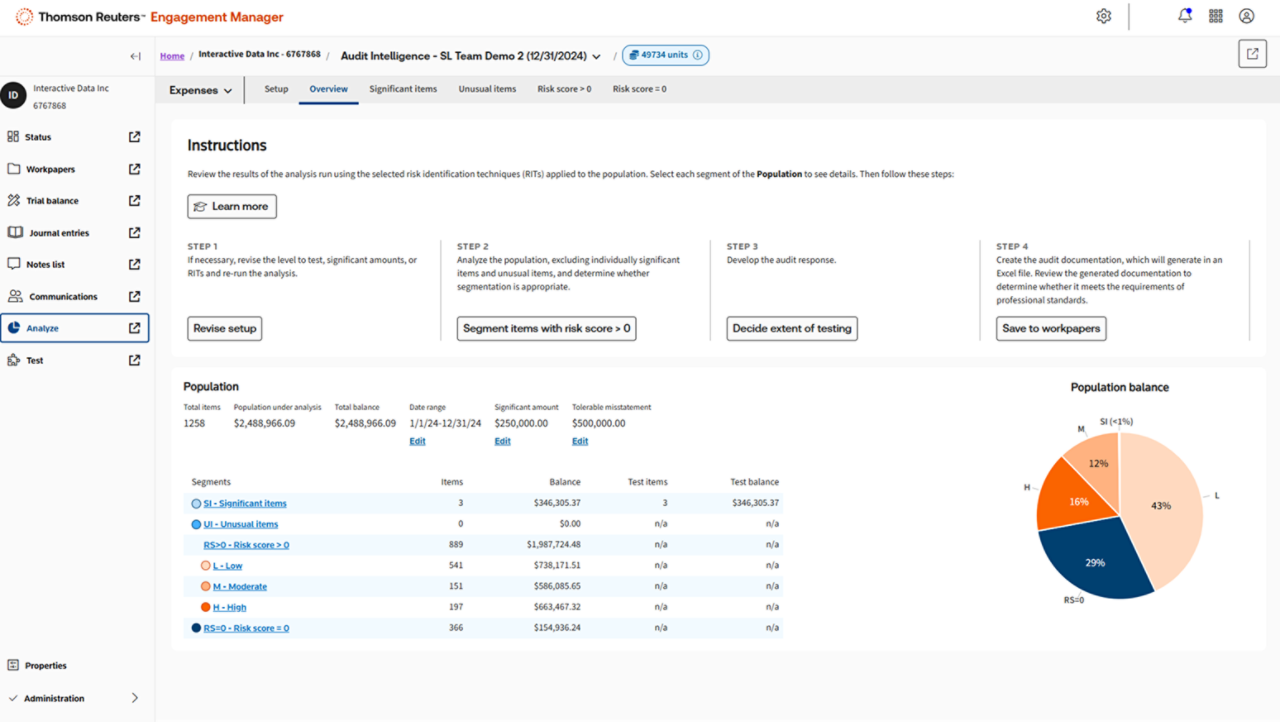Click the Revise setup button
1280x722 pixels.
225,328
